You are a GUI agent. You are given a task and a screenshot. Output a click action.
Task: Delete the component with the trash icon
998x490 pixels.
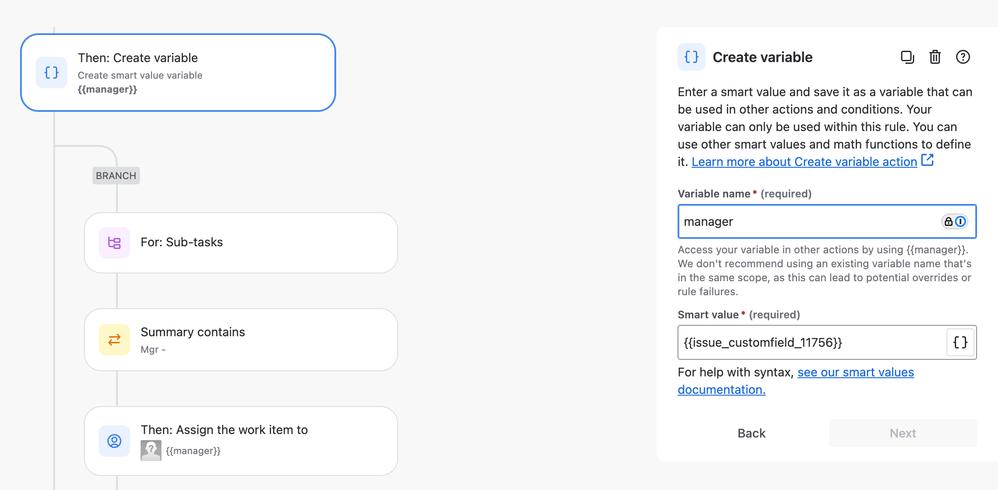(x=935, y=57)
